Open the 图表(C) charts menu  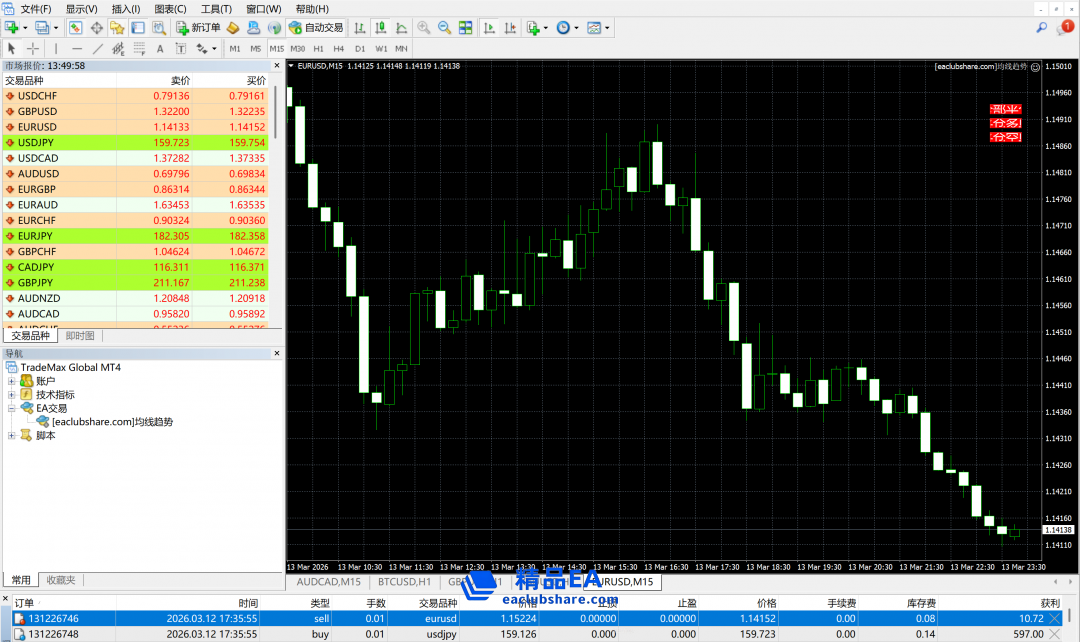[170, 9]
